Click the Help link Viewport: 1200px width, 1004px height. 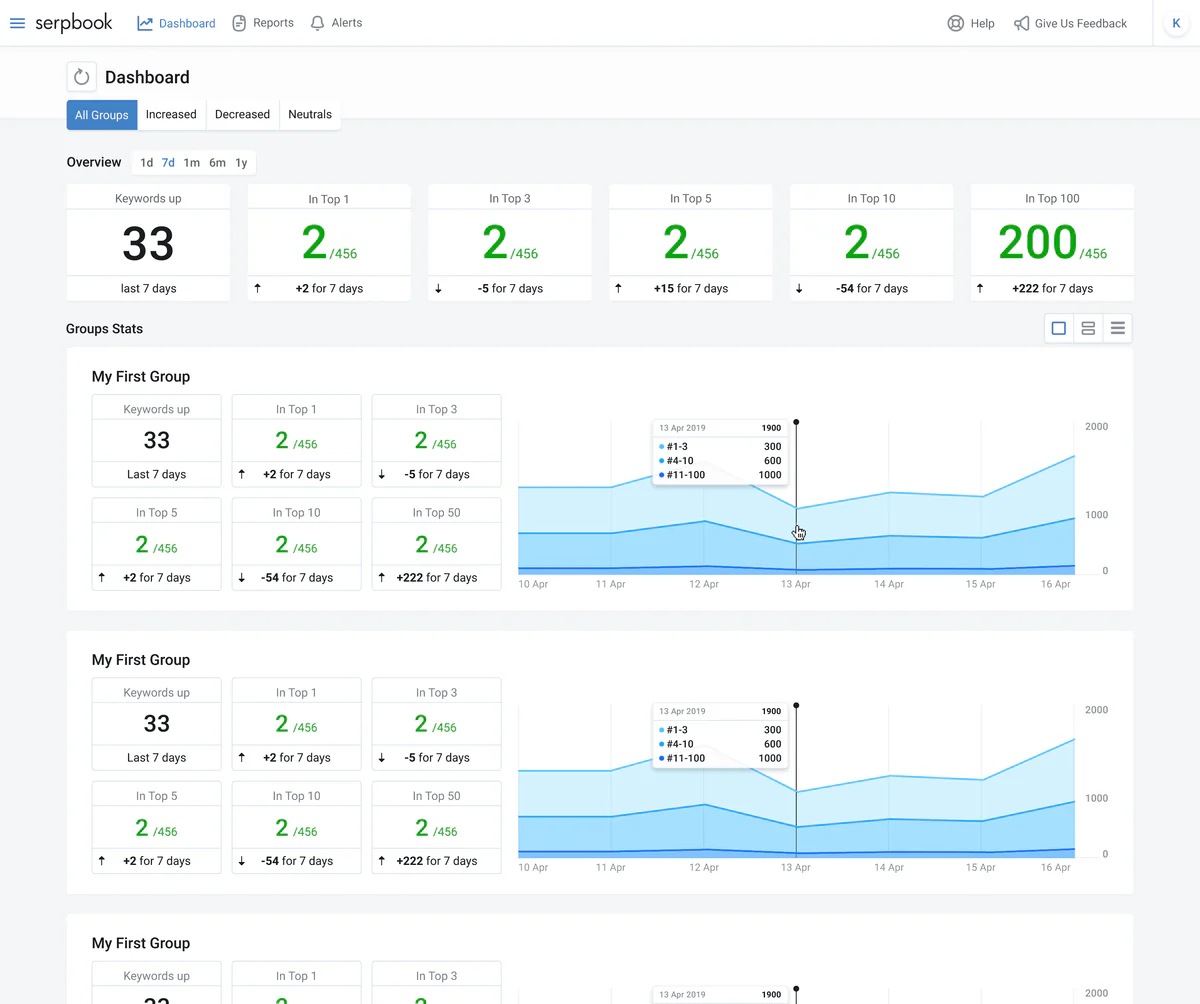[971, 23]
